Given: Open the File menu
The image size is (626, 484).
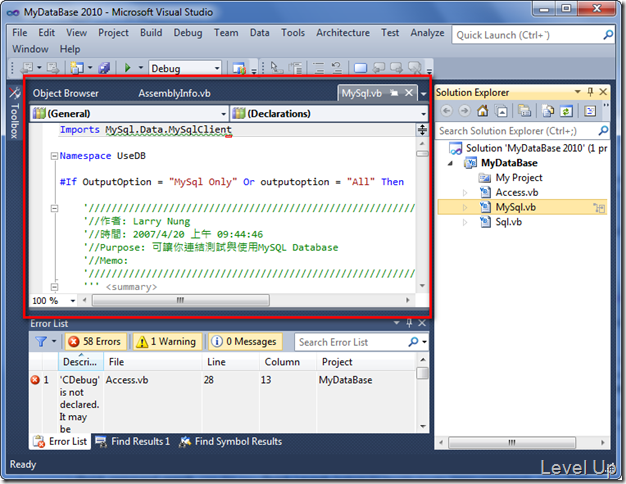Looking at the screenshot, I should pyautogui.click(x=20, y=33).
